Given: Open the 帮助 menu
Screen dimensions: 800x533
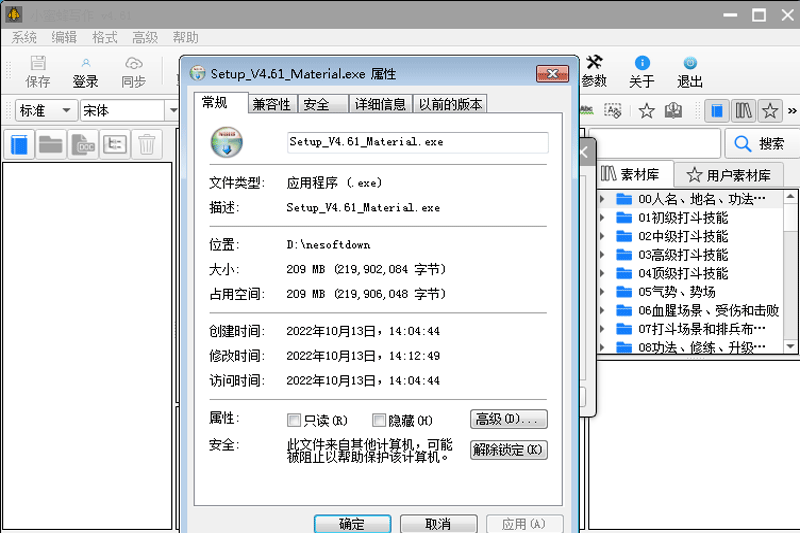Looking at the screenshot, I should click(x=185, y=37).
